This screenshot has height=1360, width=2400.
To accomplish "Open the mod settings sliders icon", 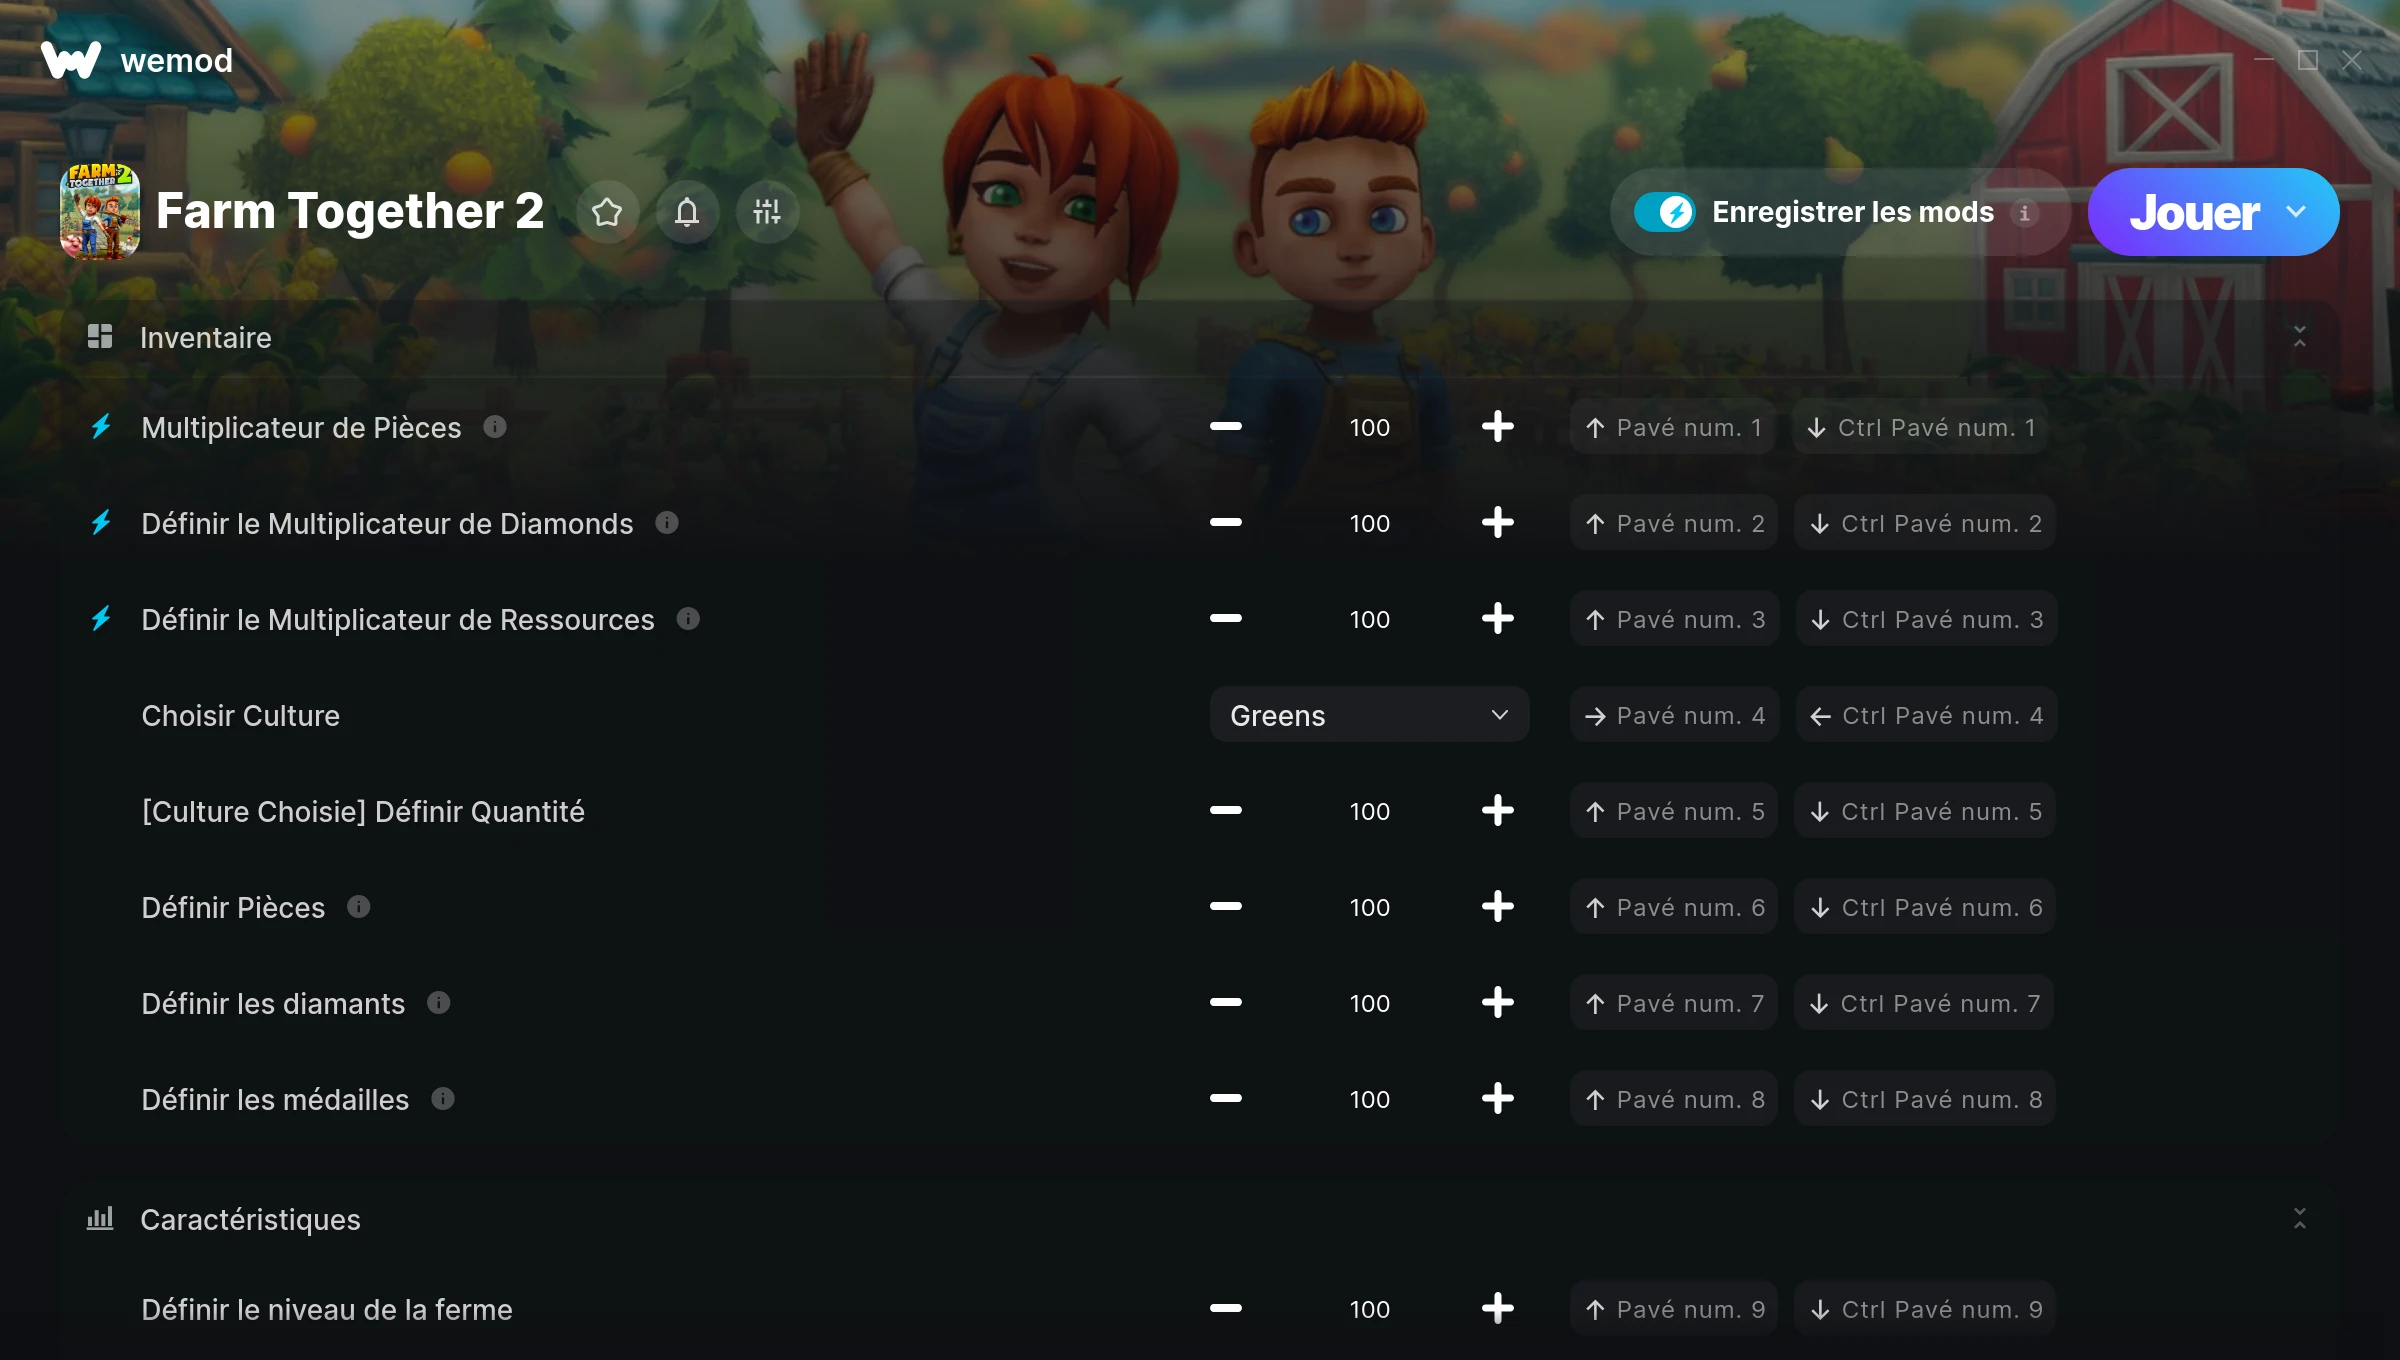I will (x=767, y=212).
